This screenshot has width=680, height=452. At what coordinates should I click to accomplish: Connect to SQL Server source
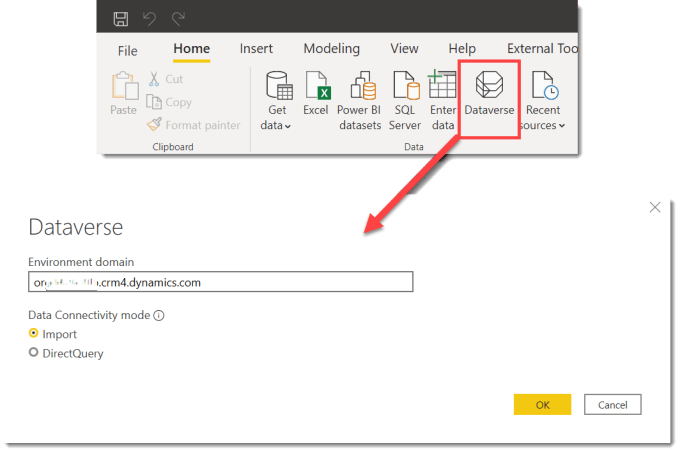(x=405, y=101)
